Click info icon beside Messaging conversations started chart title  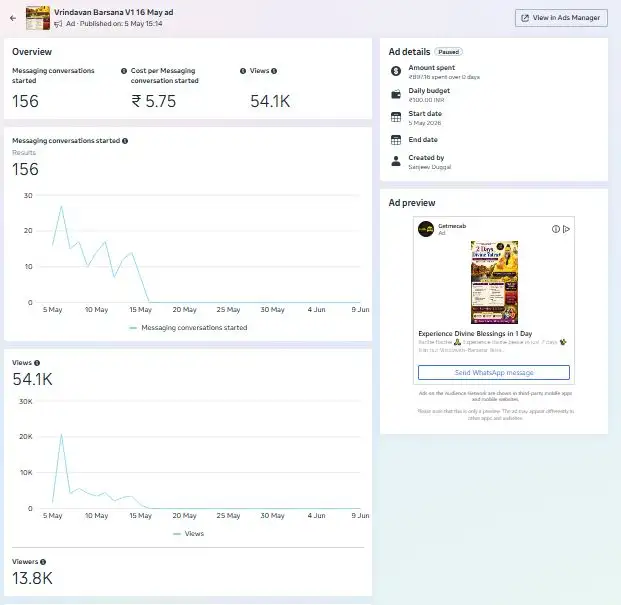125,141
